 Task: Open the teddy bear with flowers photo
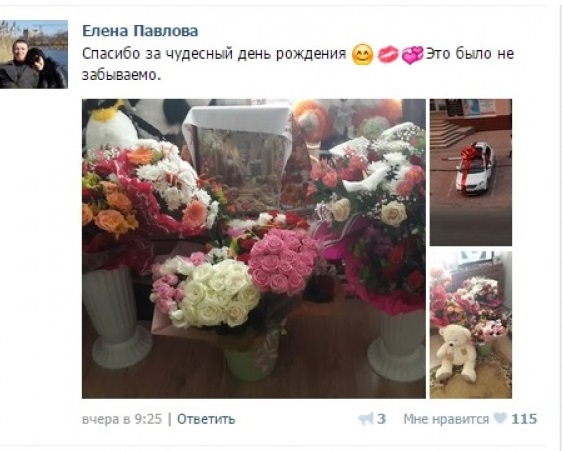coord(471,325)
